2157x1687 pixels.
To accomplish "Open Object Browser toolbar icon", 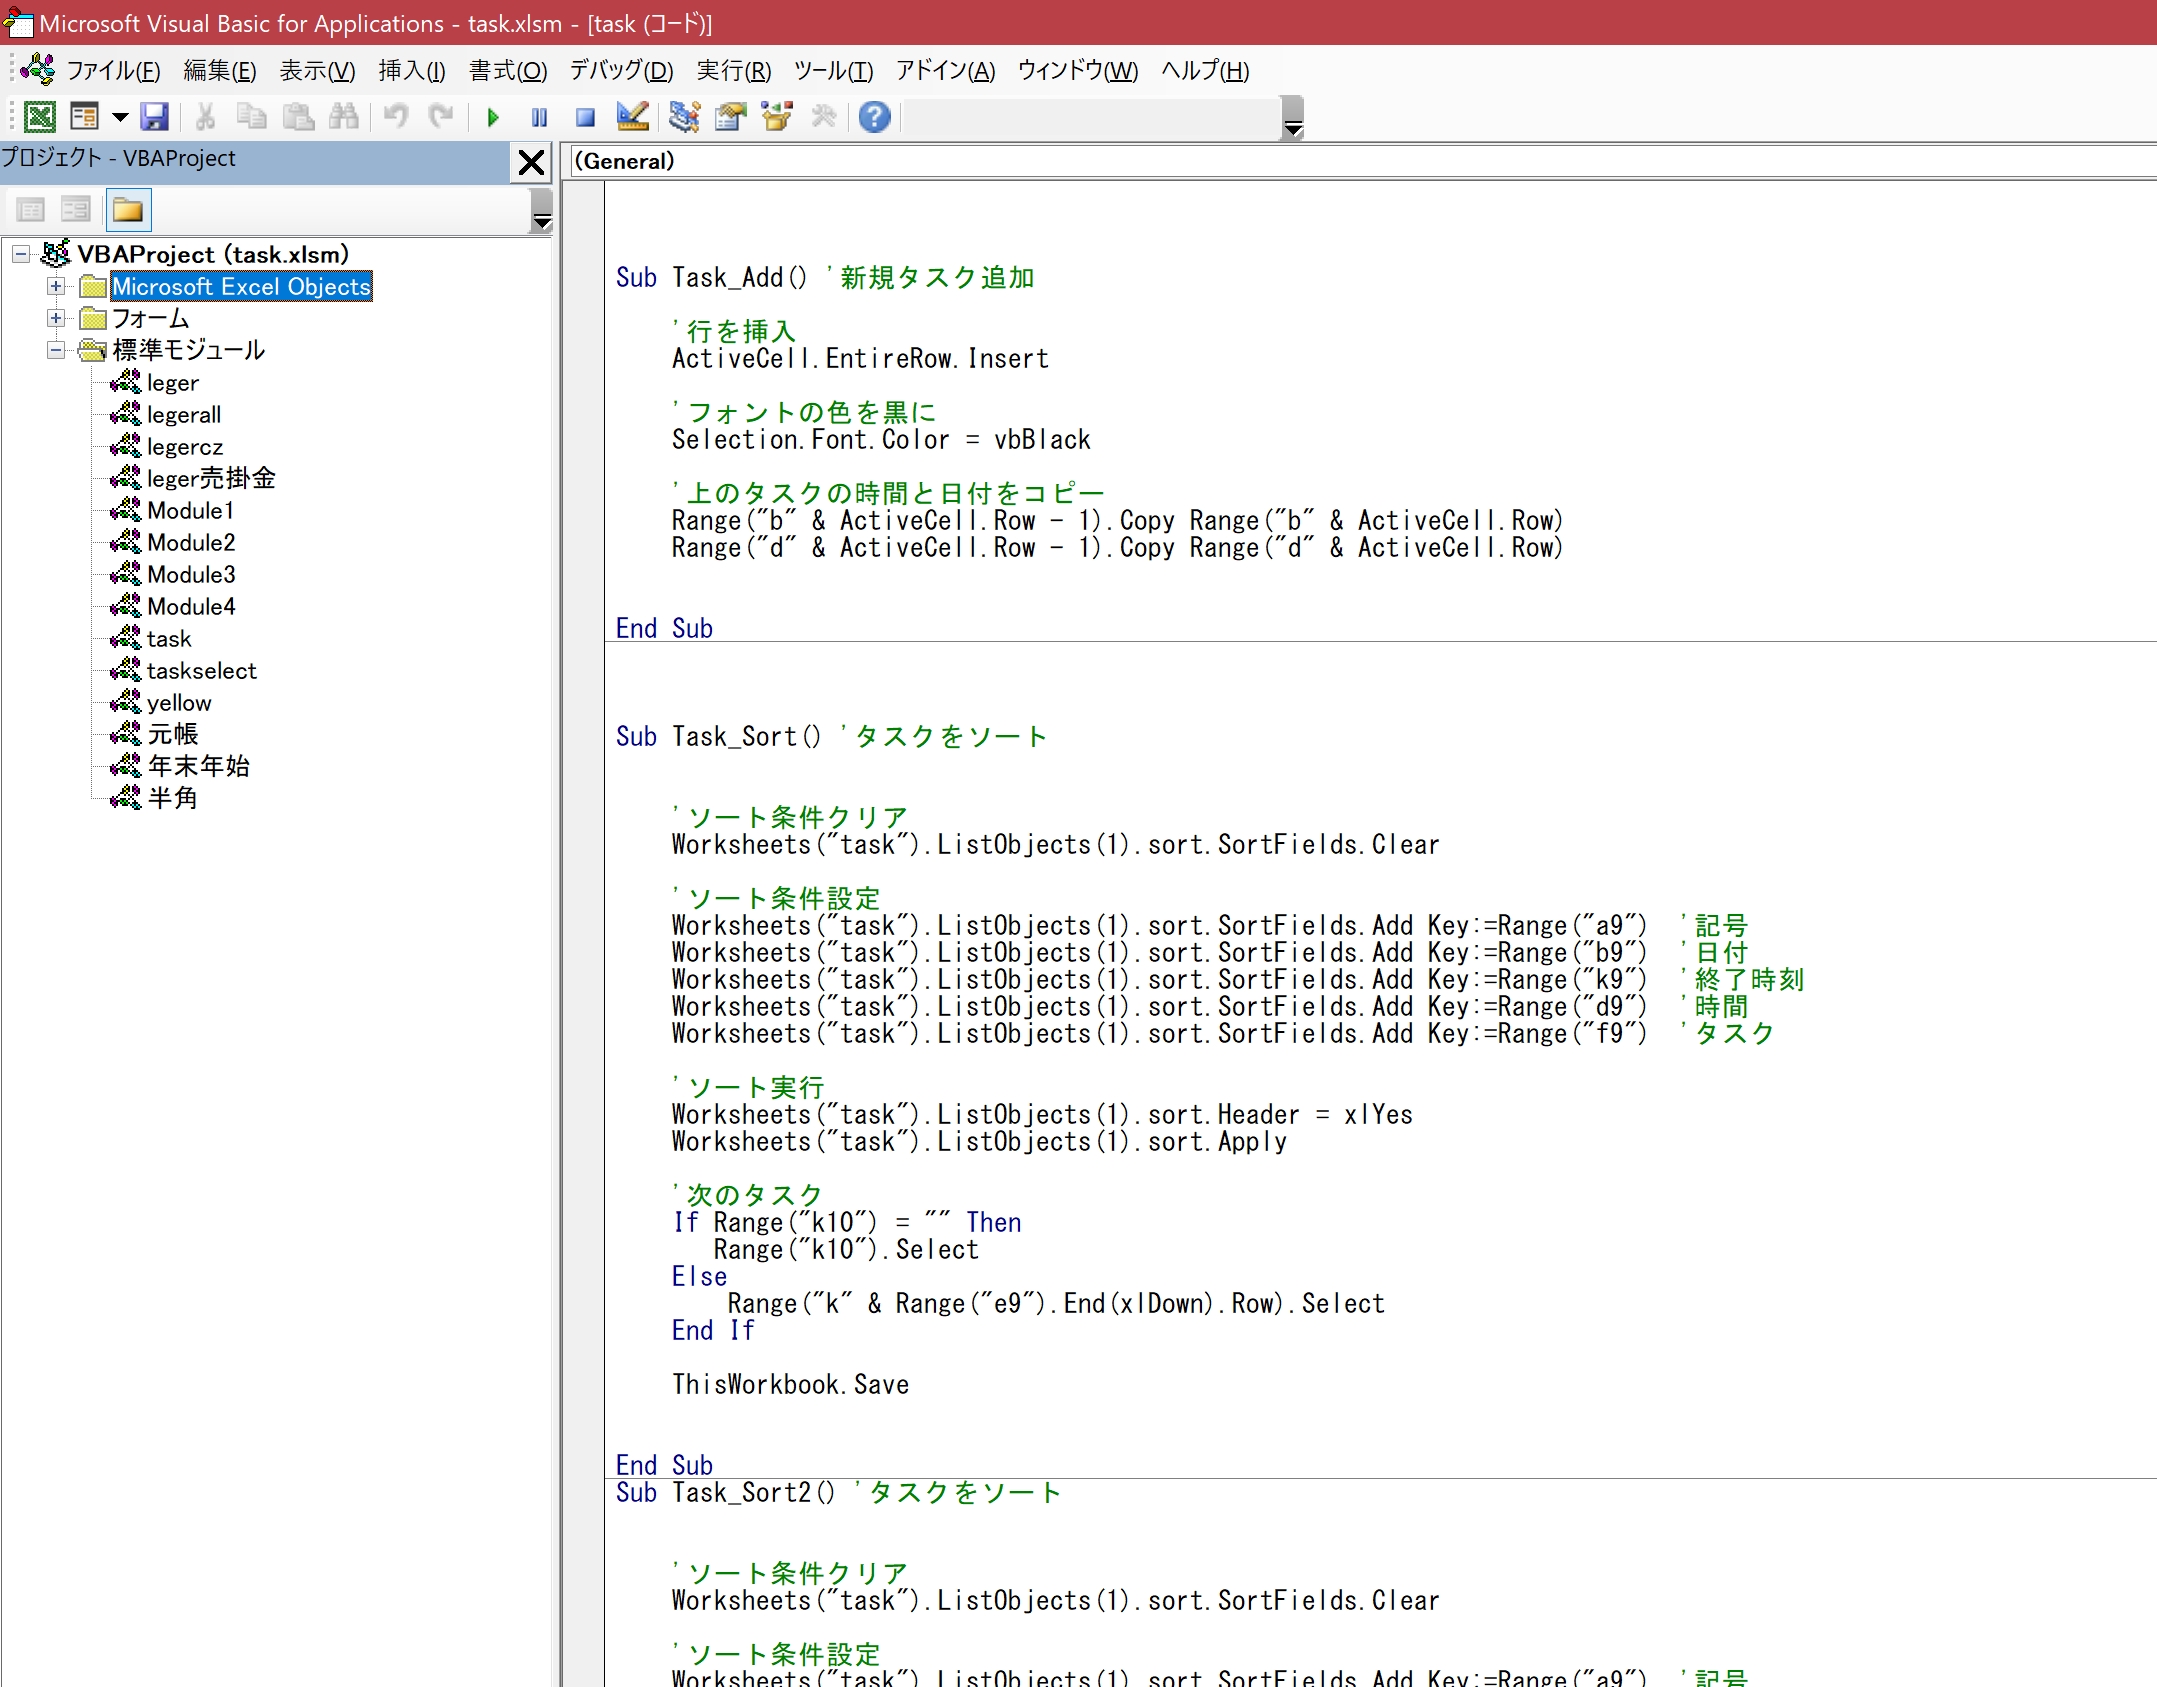I will [777, 117].
